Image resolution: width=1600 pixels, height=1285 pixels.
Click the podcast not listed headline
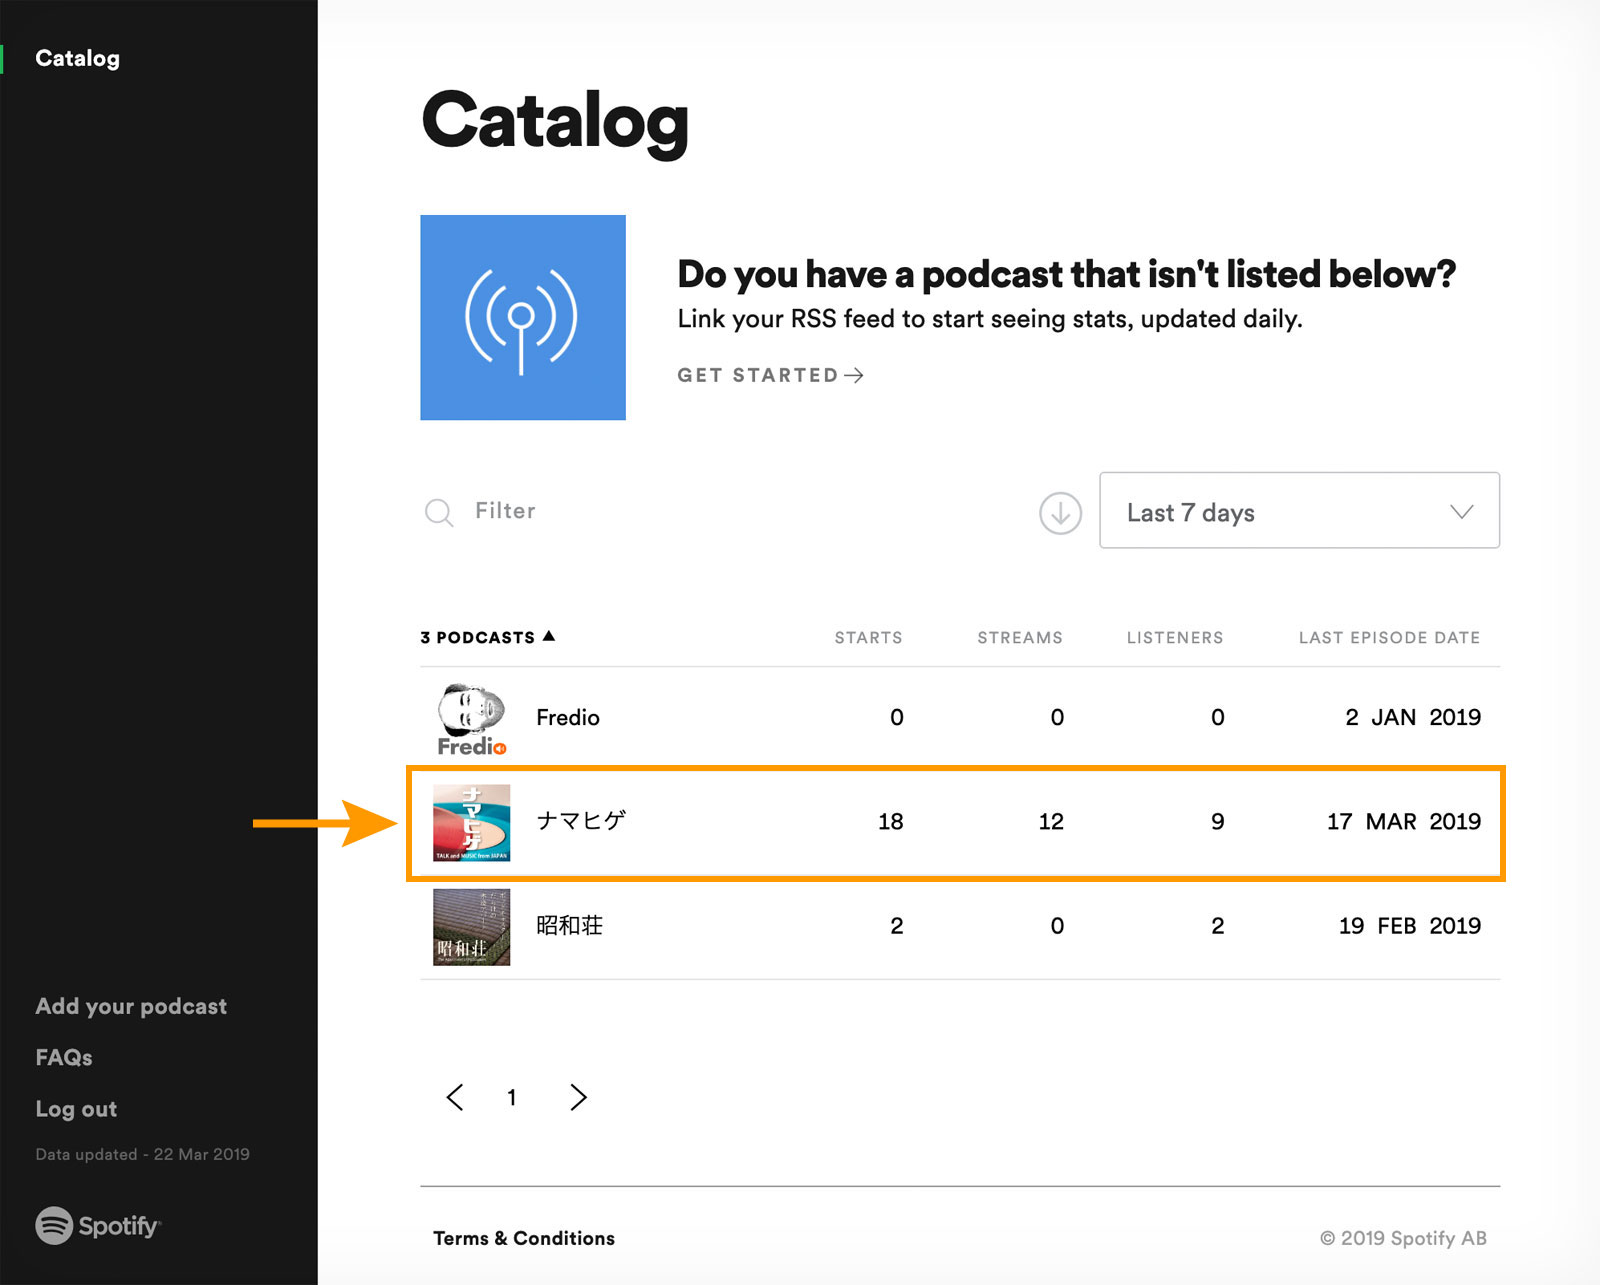click(1066, 274)
